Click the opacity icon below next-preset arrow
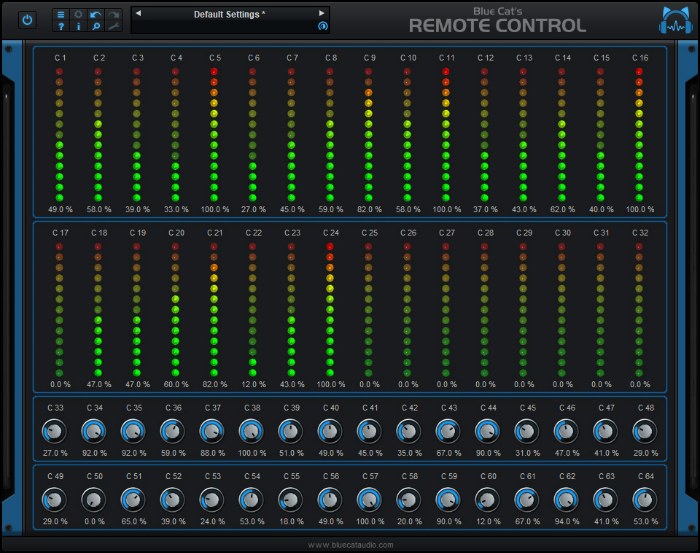The image size is (700, 553). tap(322, 26)
